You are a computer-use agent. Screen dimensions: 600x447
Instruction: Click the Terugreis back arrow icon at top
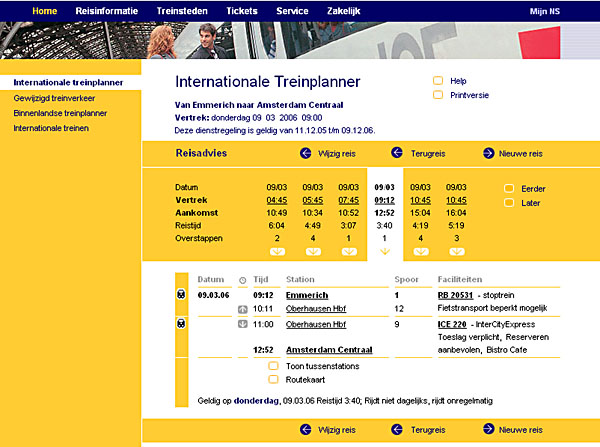tap(396, 153)
